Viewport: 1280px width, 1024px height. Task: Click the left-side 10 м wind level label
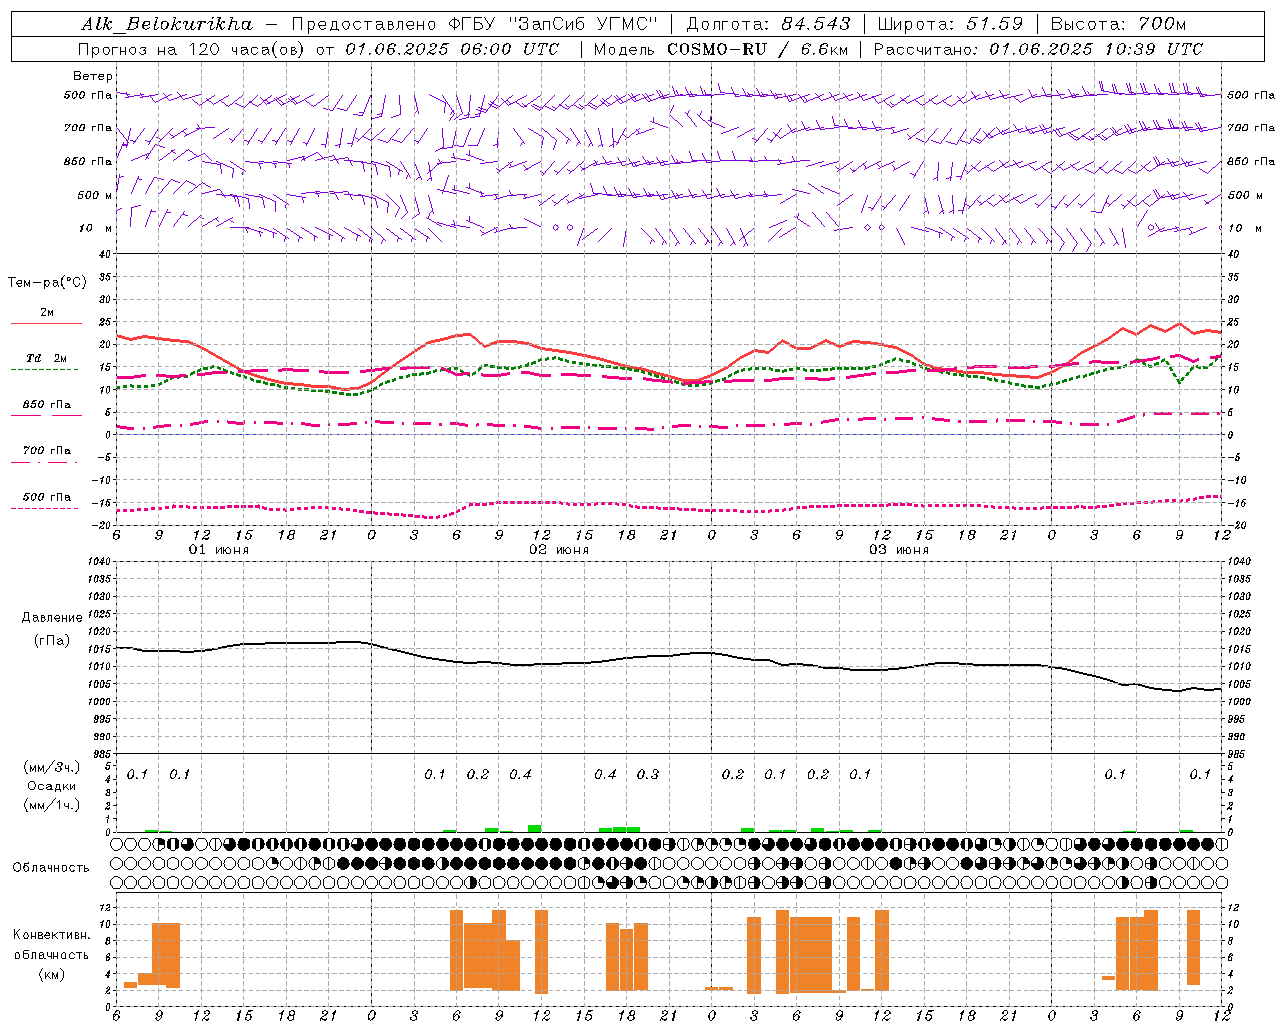click(95, 228)
